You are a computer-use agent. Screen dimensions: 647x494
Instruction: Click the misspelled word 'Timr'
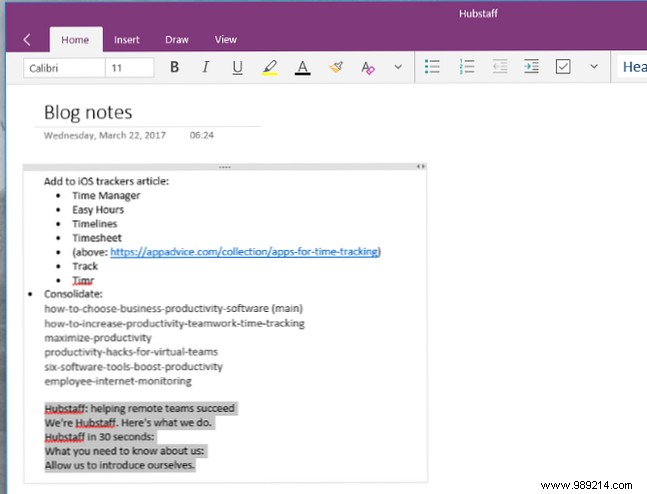coord(83,281)
